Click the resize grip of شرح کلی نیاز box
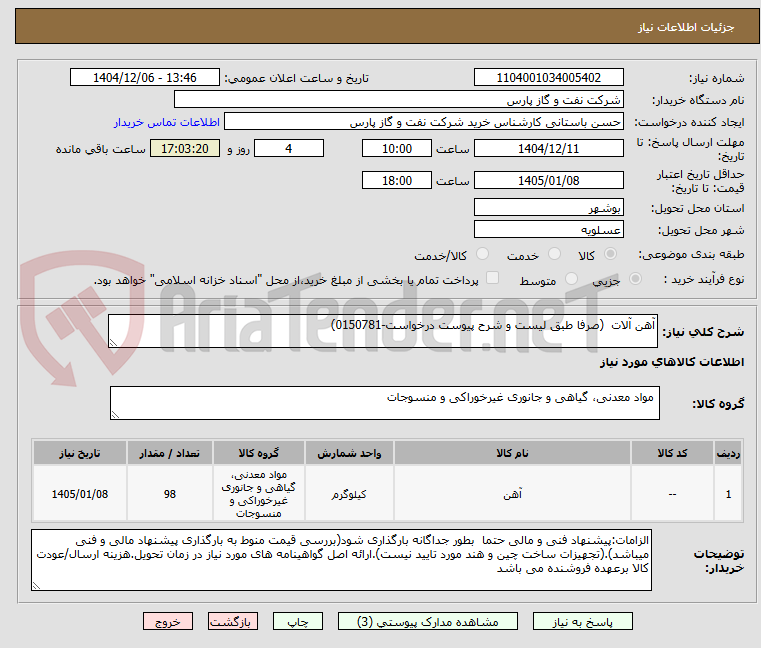The image size is (761, 648). 114,342
